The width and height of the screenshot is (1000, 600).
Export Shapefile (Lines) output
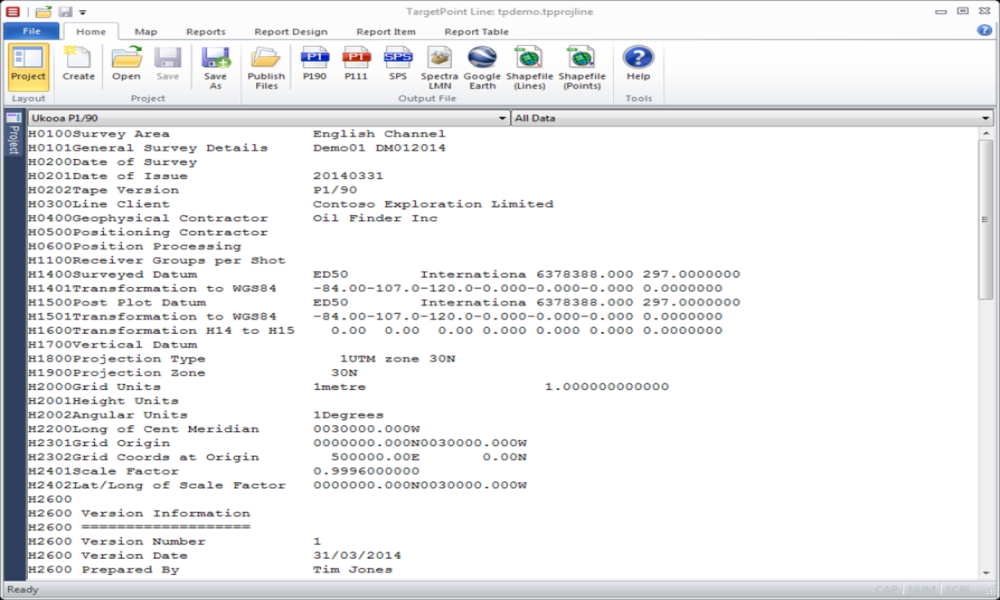click(529, 67)
